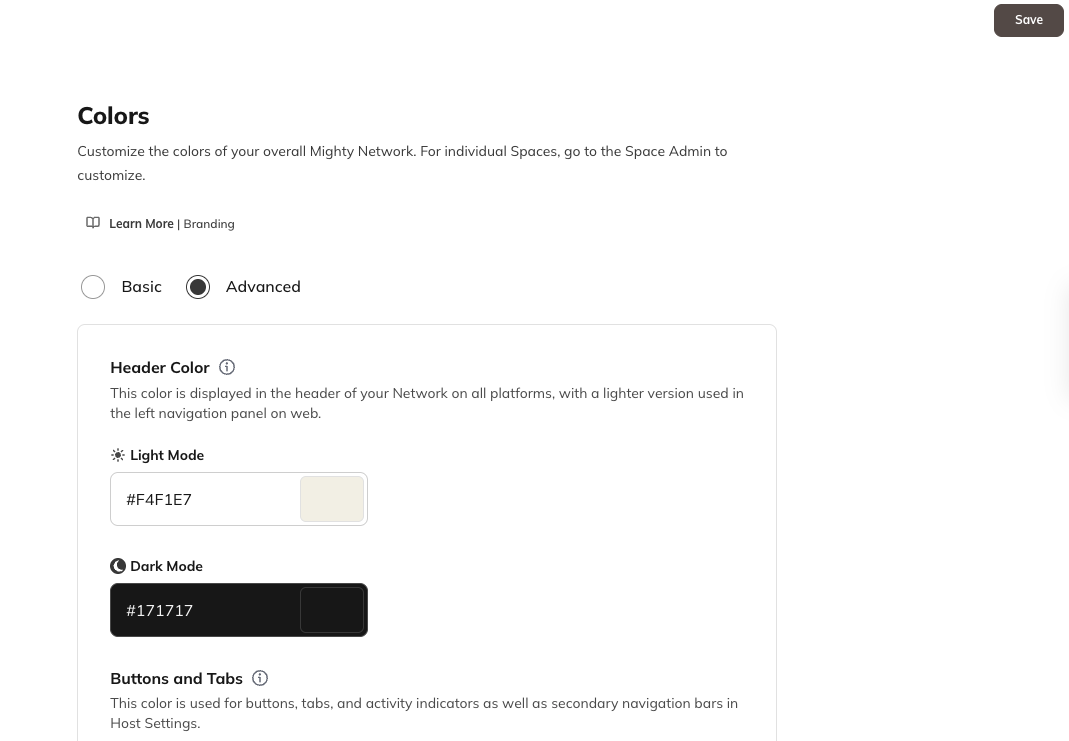1069x741 pixels.
Task: Focus the Dark Mode hex field #171717
Action: pyautogui.click(x=205, y=610)
